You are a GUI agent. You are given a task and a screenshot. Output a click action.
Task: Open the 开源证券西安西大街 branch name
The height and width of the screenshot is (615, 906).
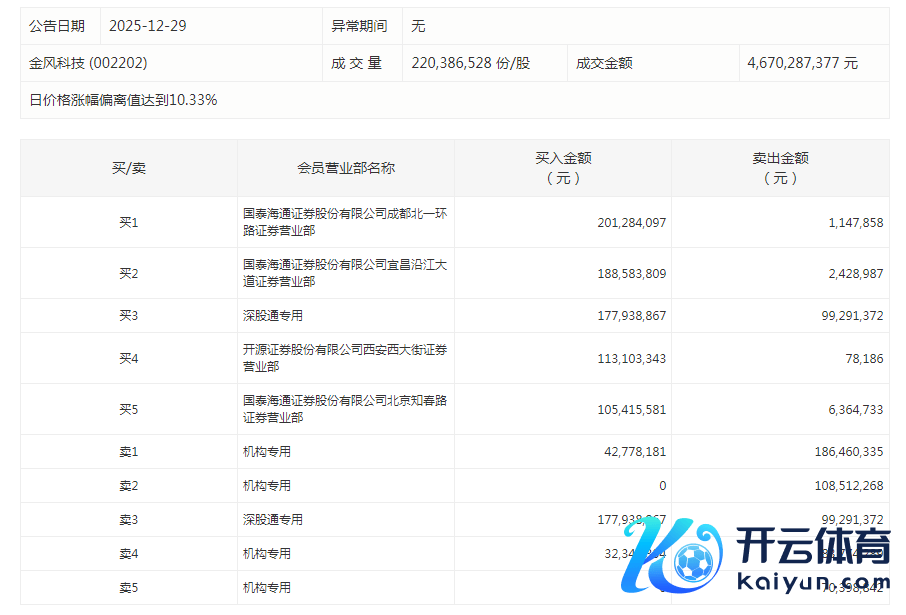pos(345,358)
